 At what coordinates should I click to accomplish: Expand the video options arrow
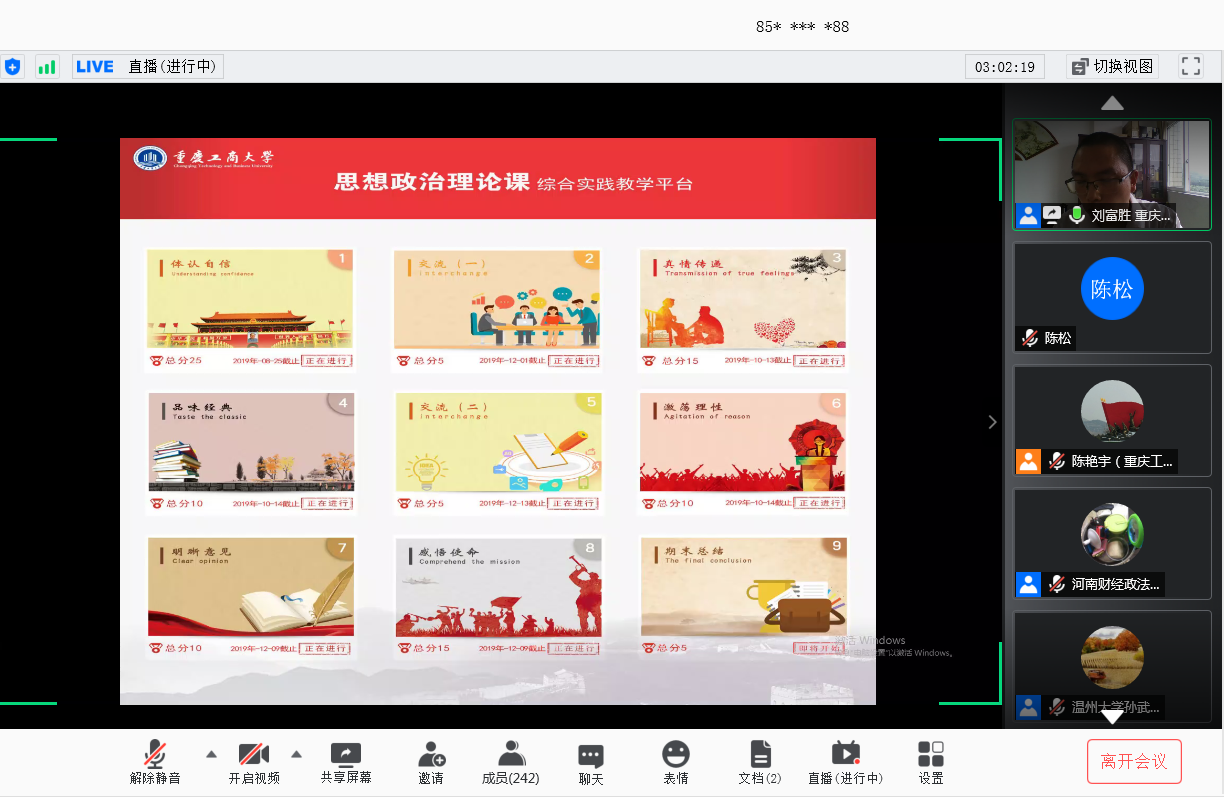point(296,753)
